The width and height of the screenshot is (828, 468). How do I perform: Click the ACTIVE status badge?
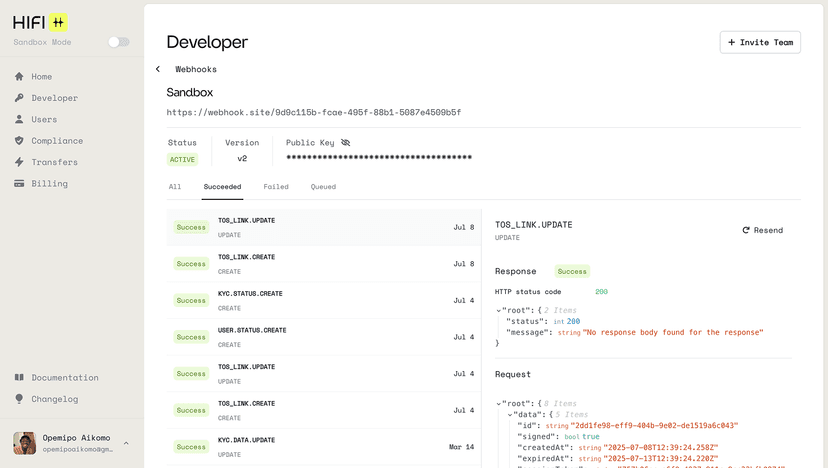click(x=182, y=160)
